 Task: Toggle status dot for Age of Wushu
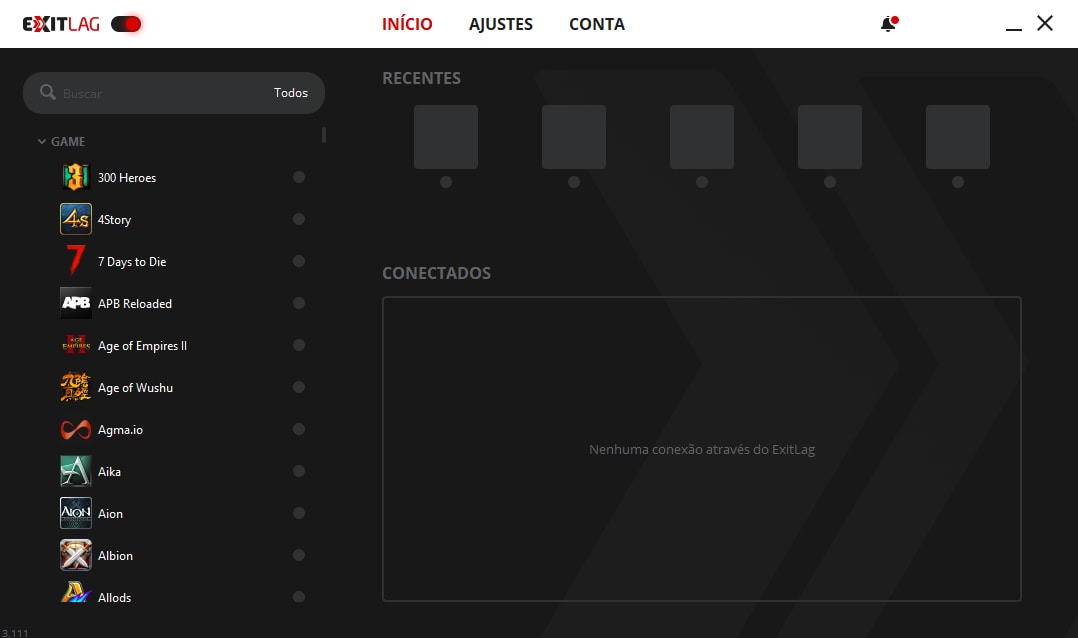coord(298,387)
